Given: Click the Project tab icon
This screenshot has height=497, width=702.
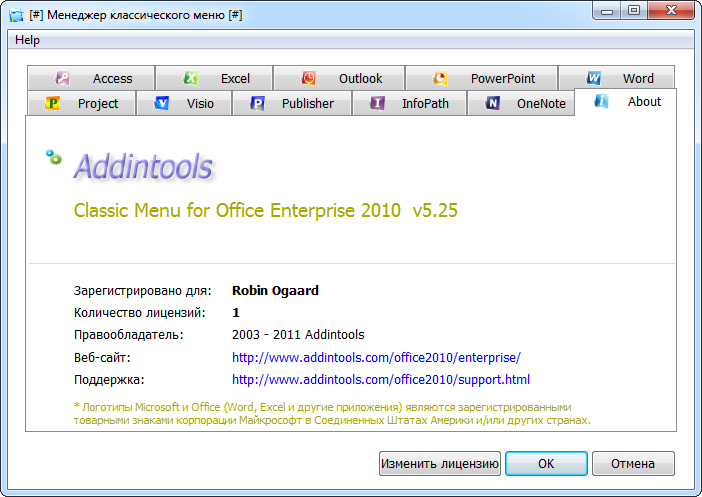Looking at the screenshot, I should [52, 103].
